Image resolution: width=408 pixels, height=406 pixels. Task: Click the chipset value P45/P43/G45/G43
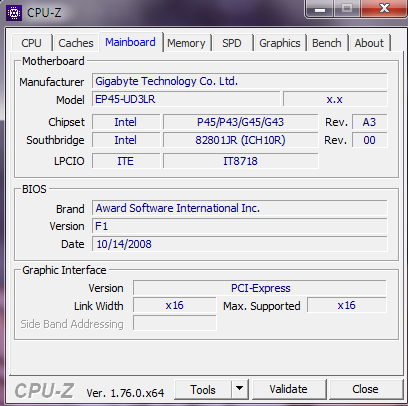(x=240, y=122)
